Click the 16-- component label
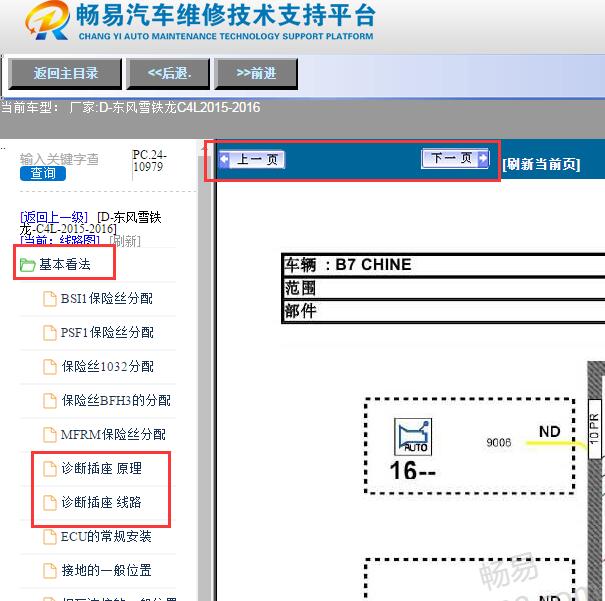Screen dimensions: 605x601 tap(412, 471)
